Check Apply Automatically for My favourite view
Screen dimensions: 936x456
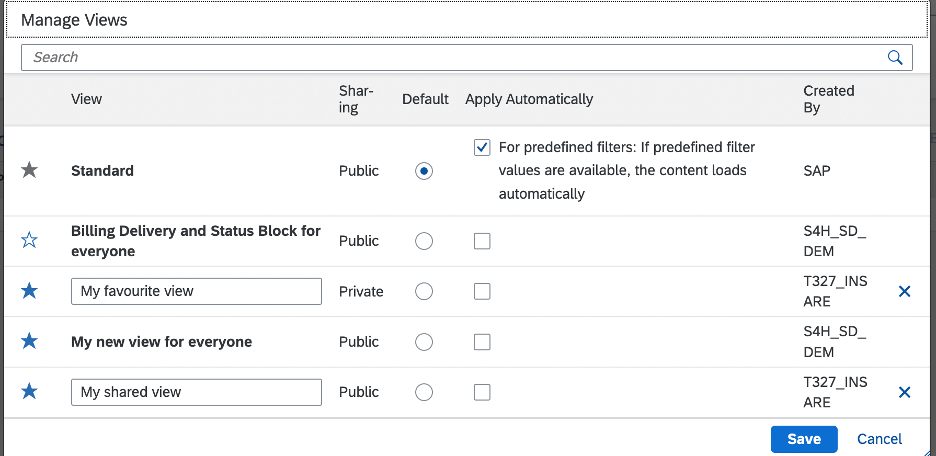tap(482, 291)
